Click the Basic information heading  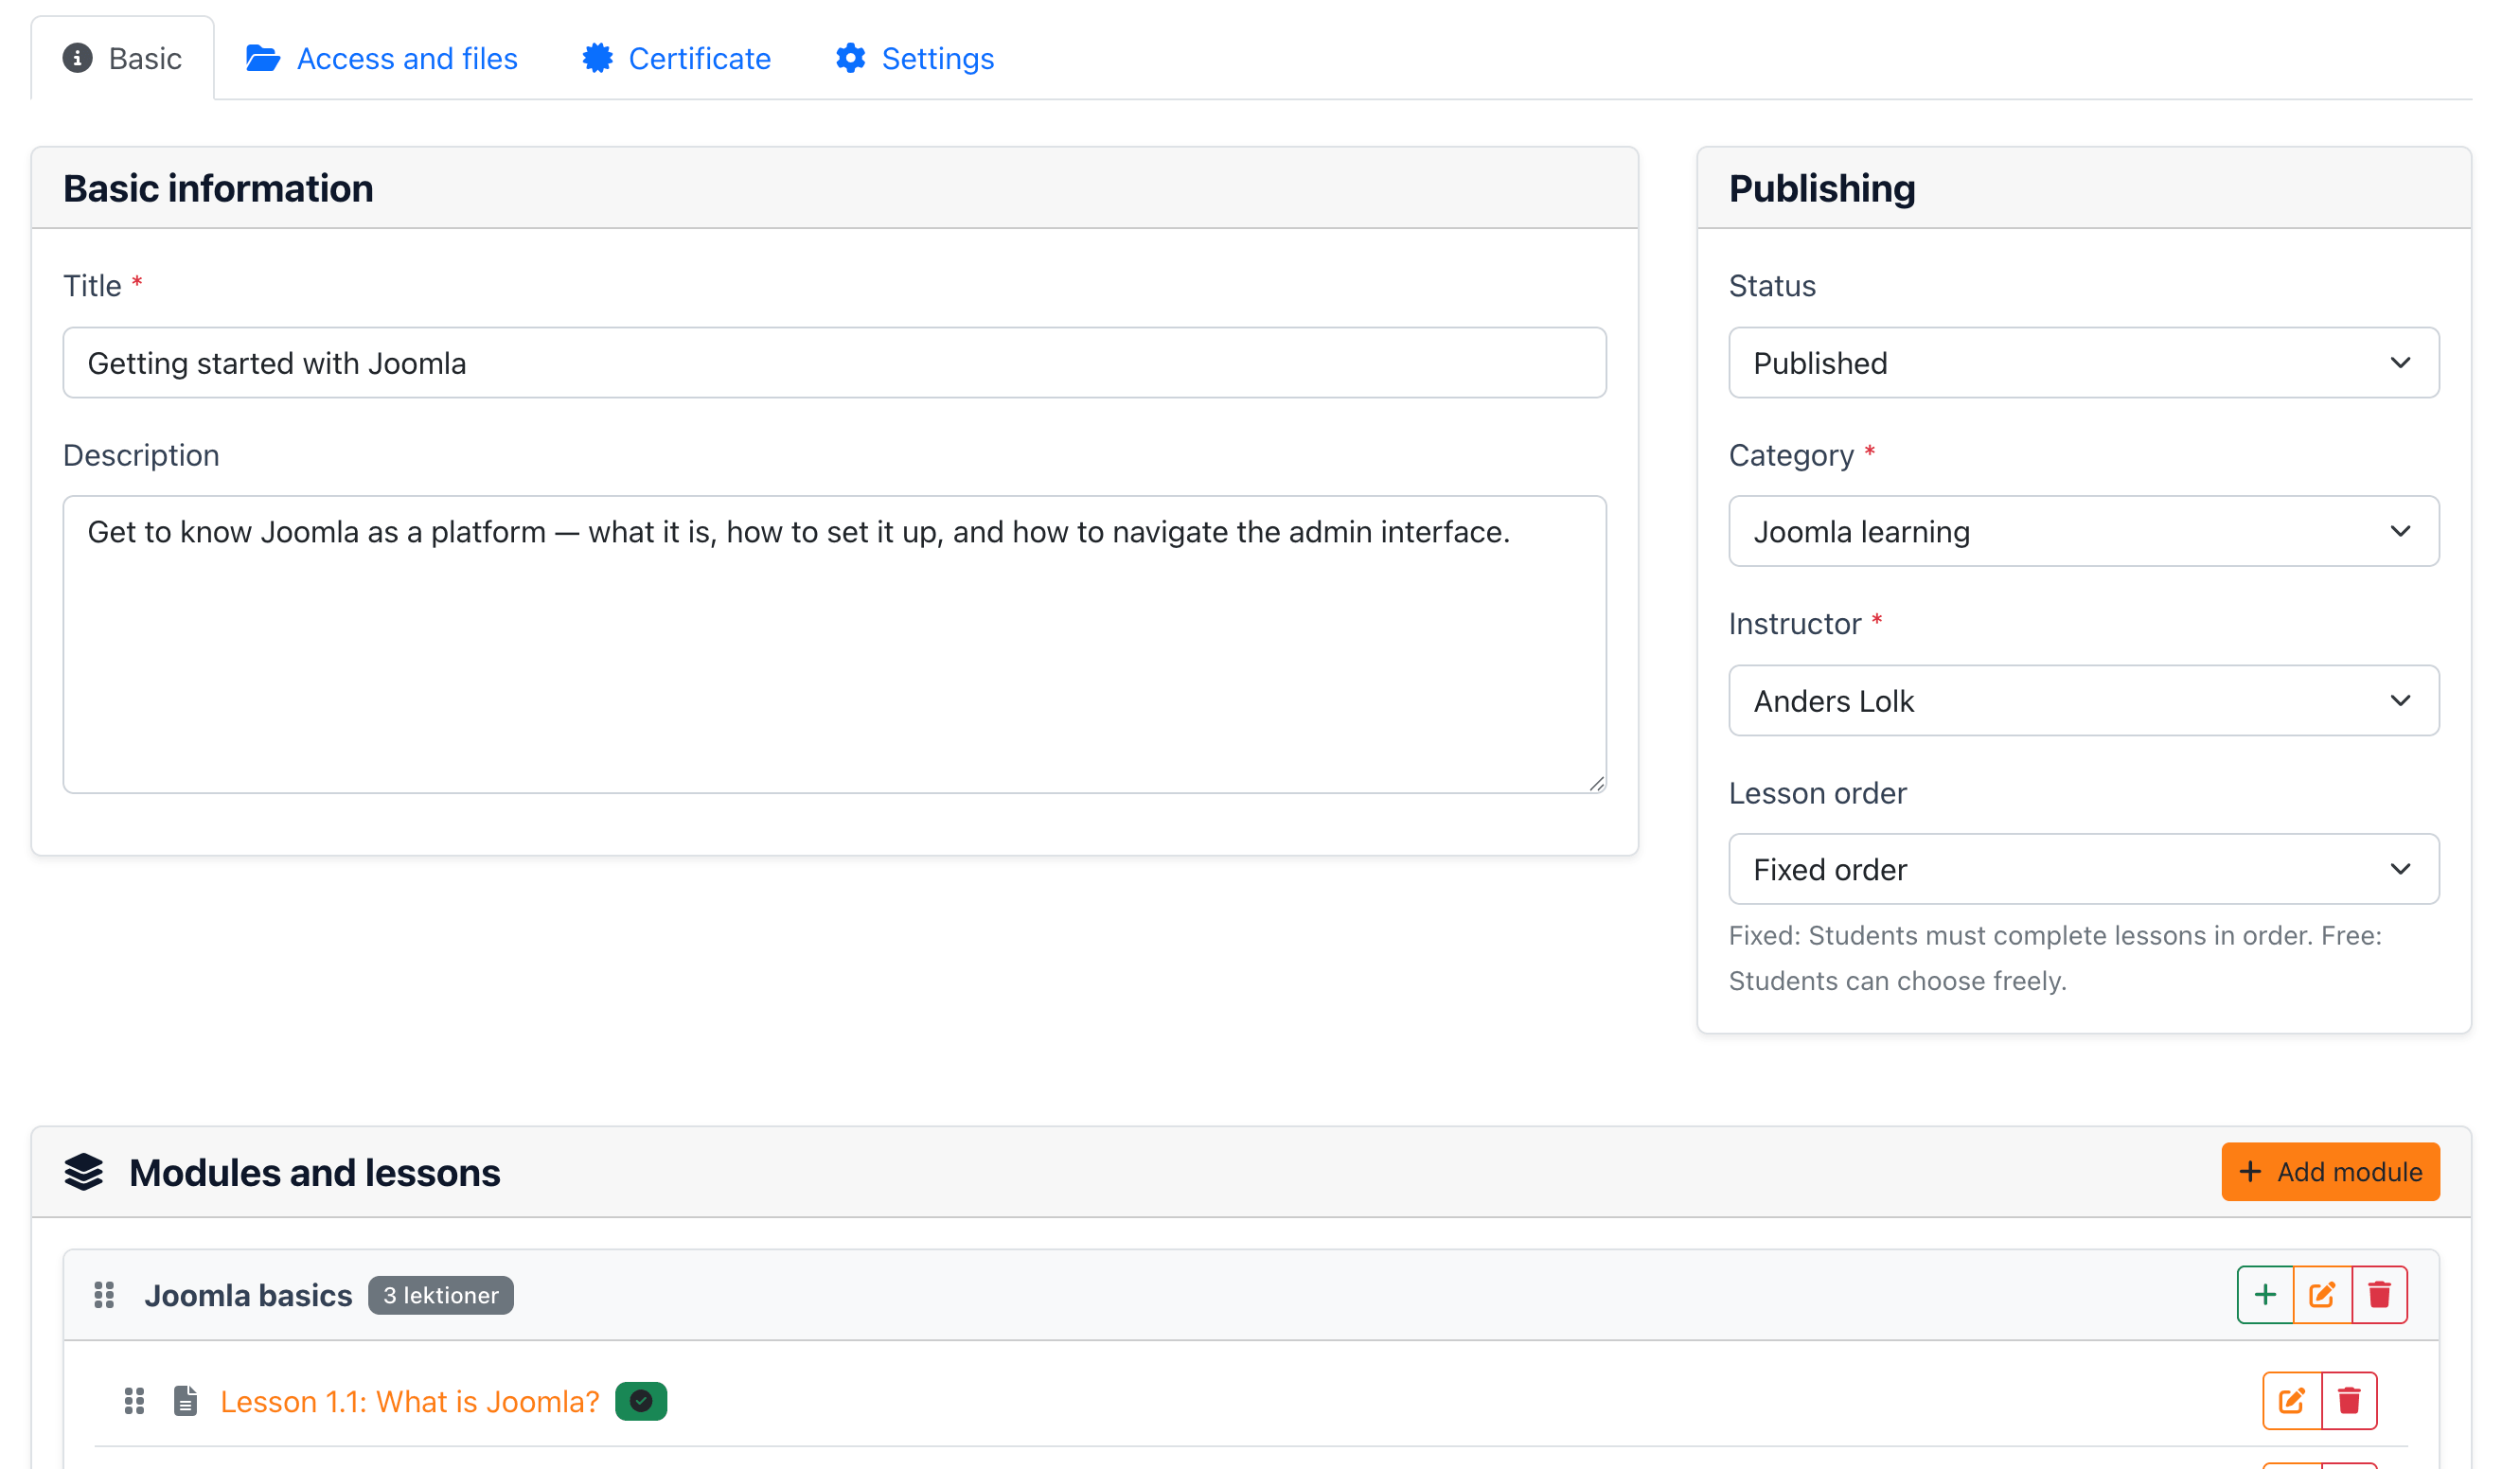[218, 188]
